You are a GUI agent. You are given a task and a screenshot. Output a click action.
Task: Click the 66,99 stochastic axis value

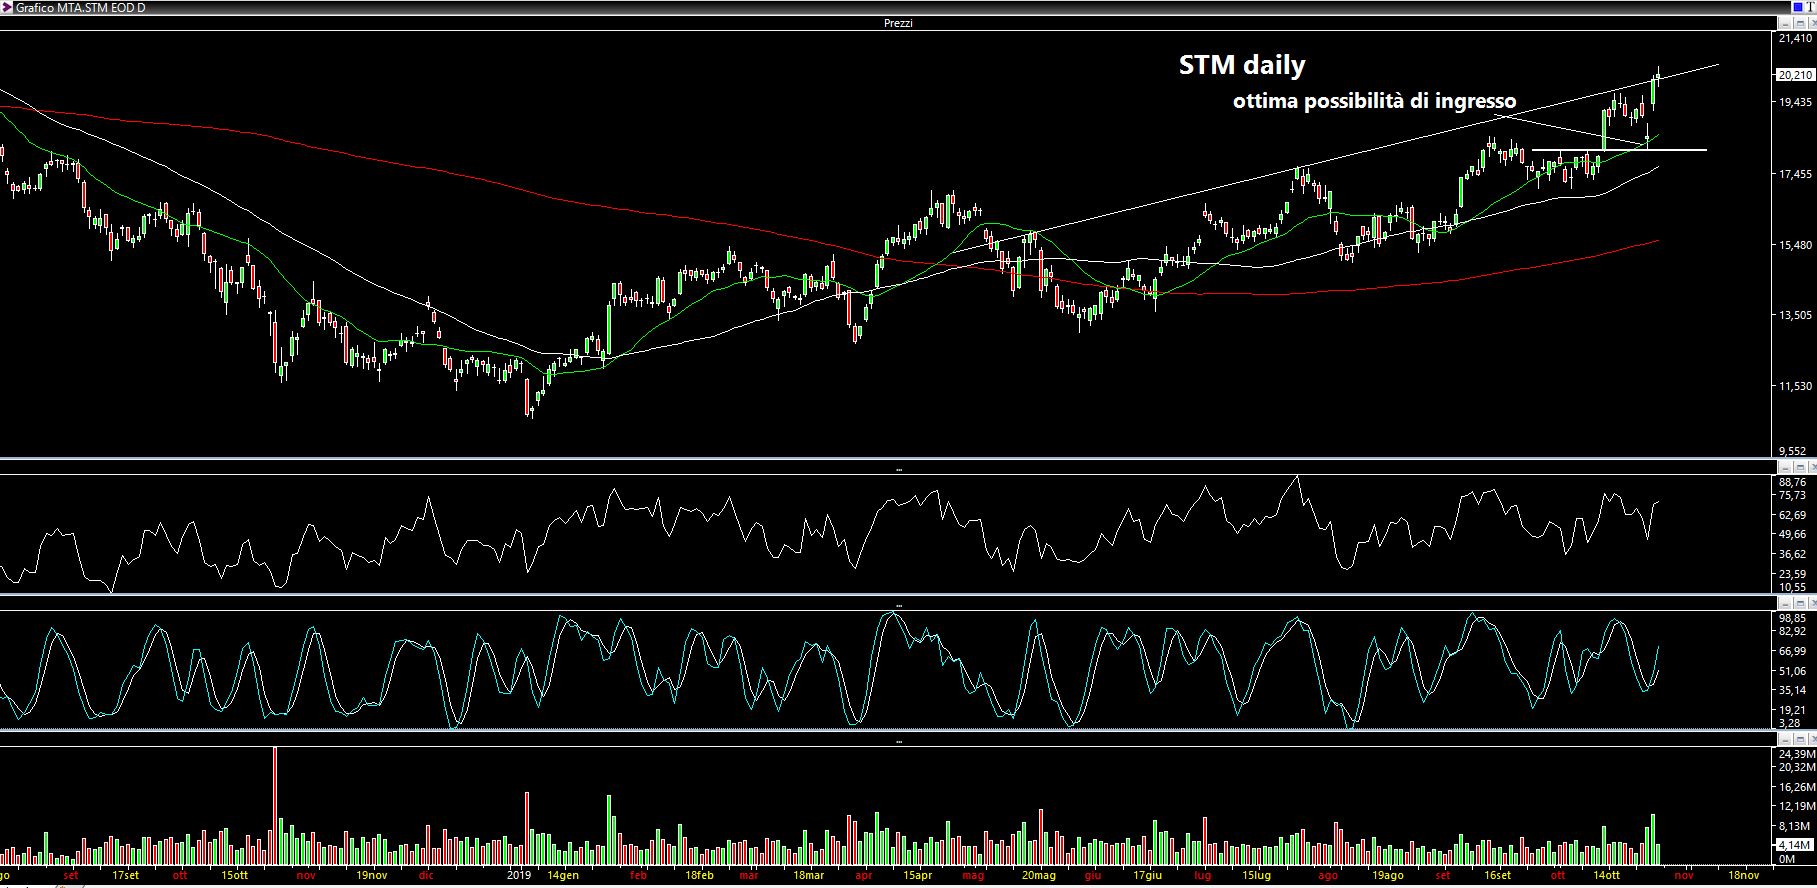click(x=1793, y=651)
